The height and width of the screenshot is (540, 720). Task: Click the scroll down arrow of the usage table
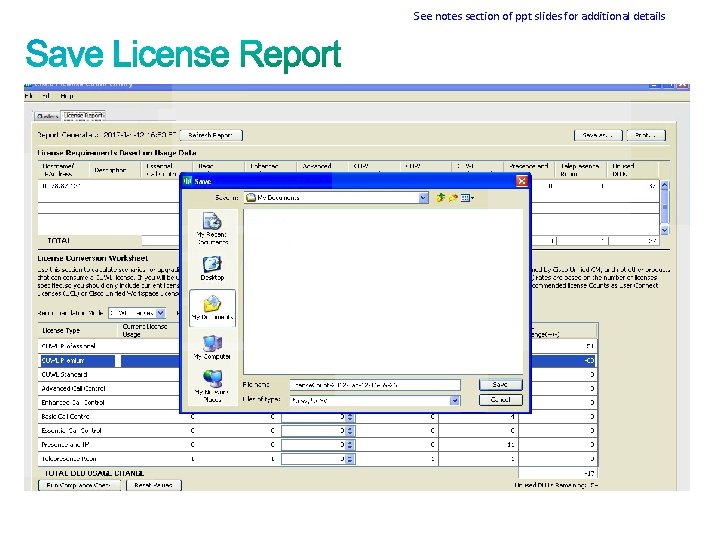(664, 230)
